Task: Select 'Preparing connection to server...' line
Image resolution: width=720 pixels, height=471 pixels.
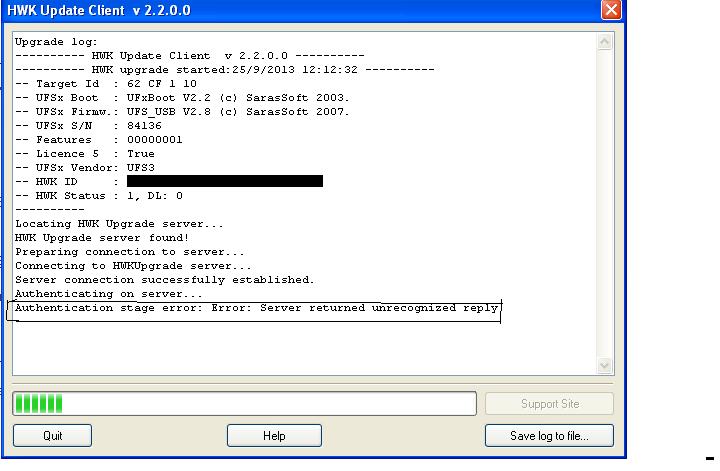Action: pyautogui.click(x=130, y=252)
